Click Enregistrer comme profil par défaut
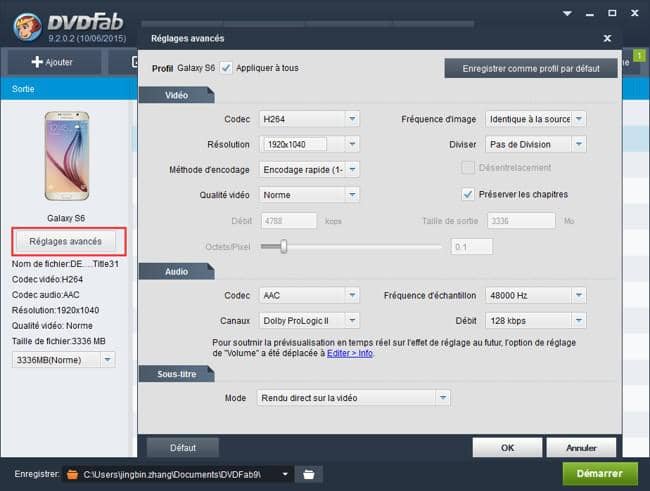This screenshot has height=491, width=650. [531, 68]
